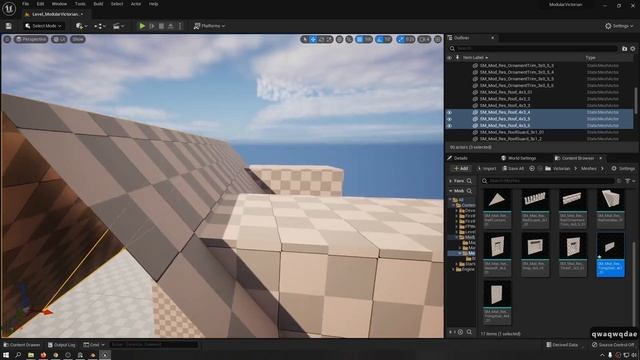Create new folder in Outliner

pos(624,49)
